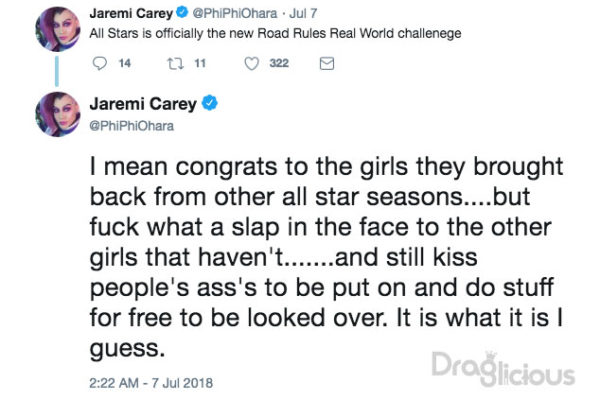Click the reply speech bubble icon
The width and height of the screenshot is (600, 400).
pos(100,63)
